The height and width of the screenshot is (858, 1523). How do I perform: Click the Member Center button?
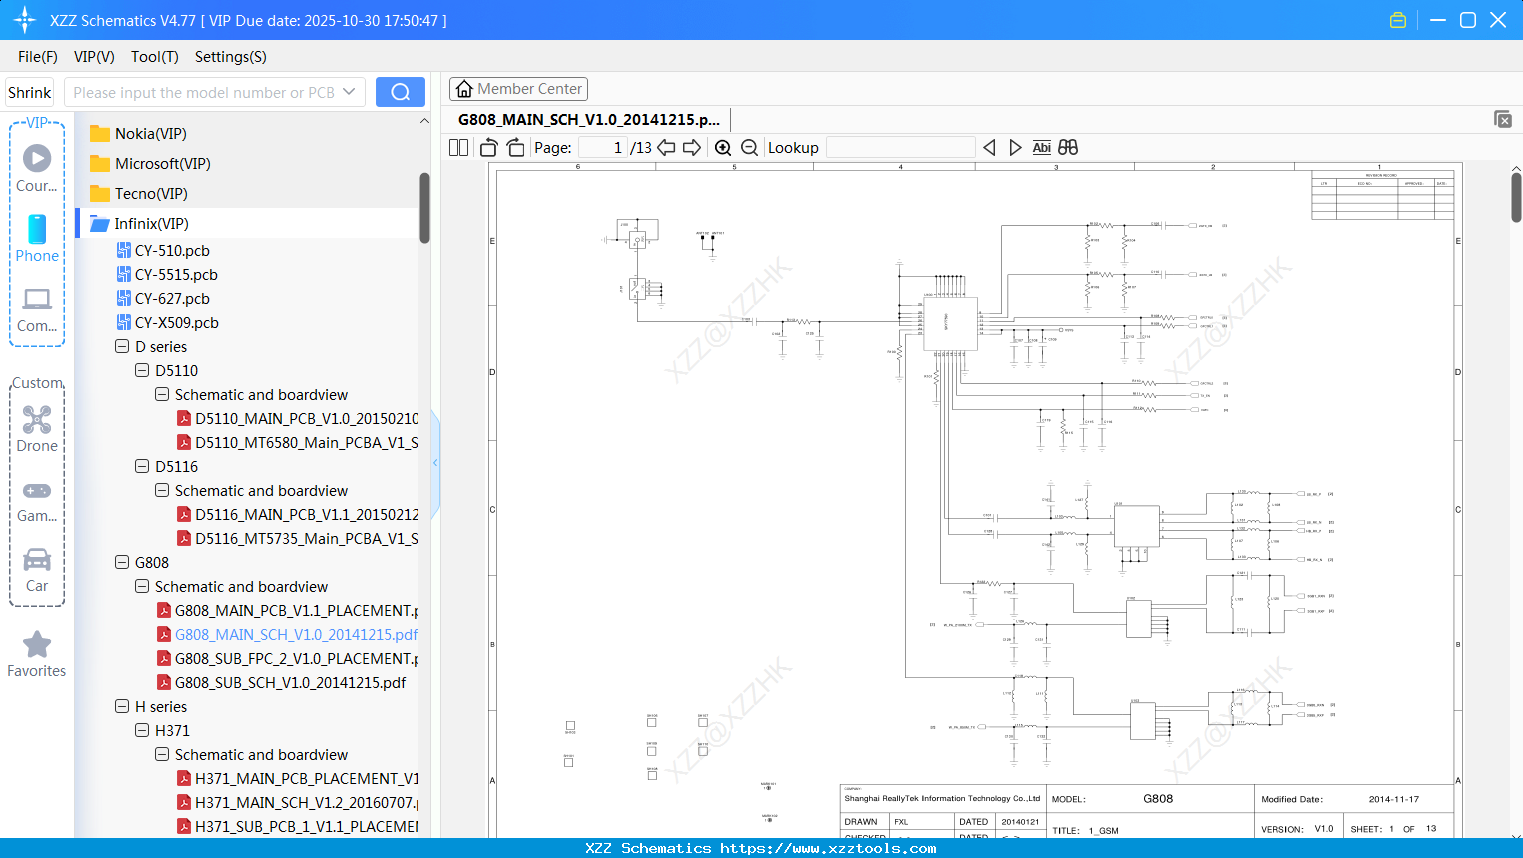tap(518, 88)
